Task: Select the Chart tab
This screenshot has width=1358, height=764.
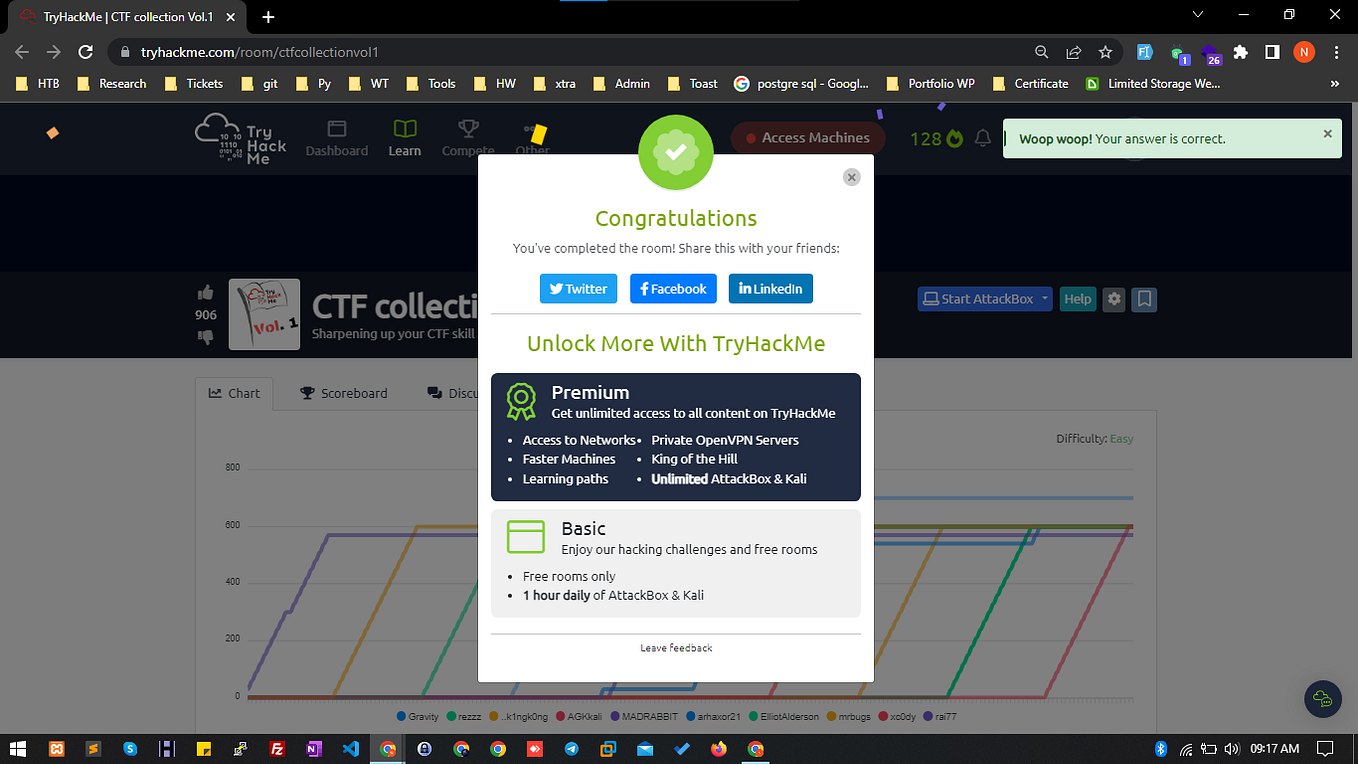Action: tap(234, 393)
